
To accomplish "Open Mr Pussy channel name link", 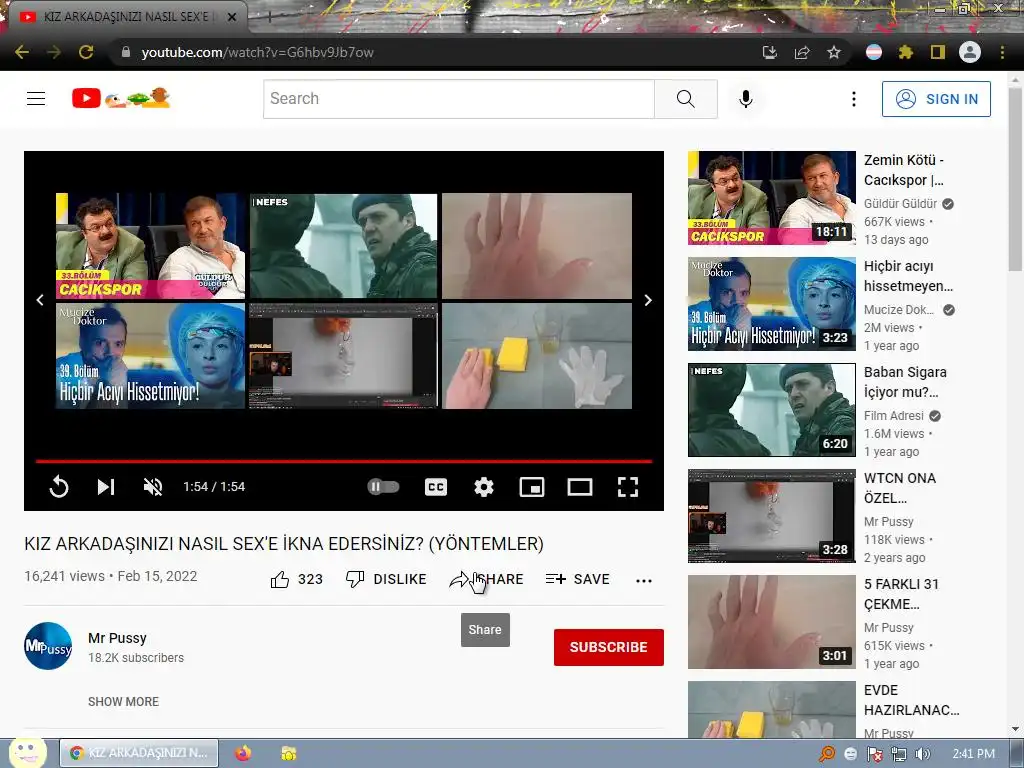I will pyautogui.click(x=118, y=638).
